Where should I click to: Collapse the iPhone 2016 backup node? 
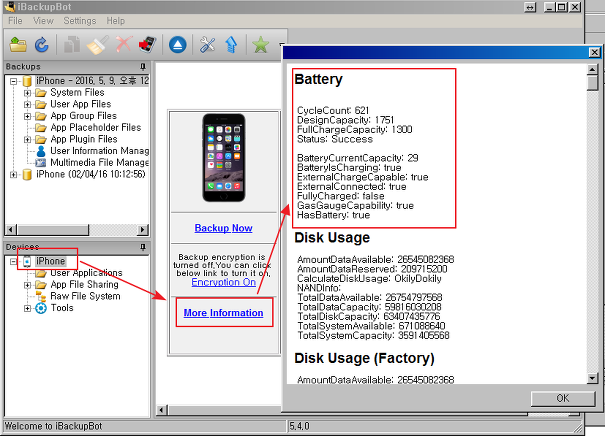[x=14, y=81]
